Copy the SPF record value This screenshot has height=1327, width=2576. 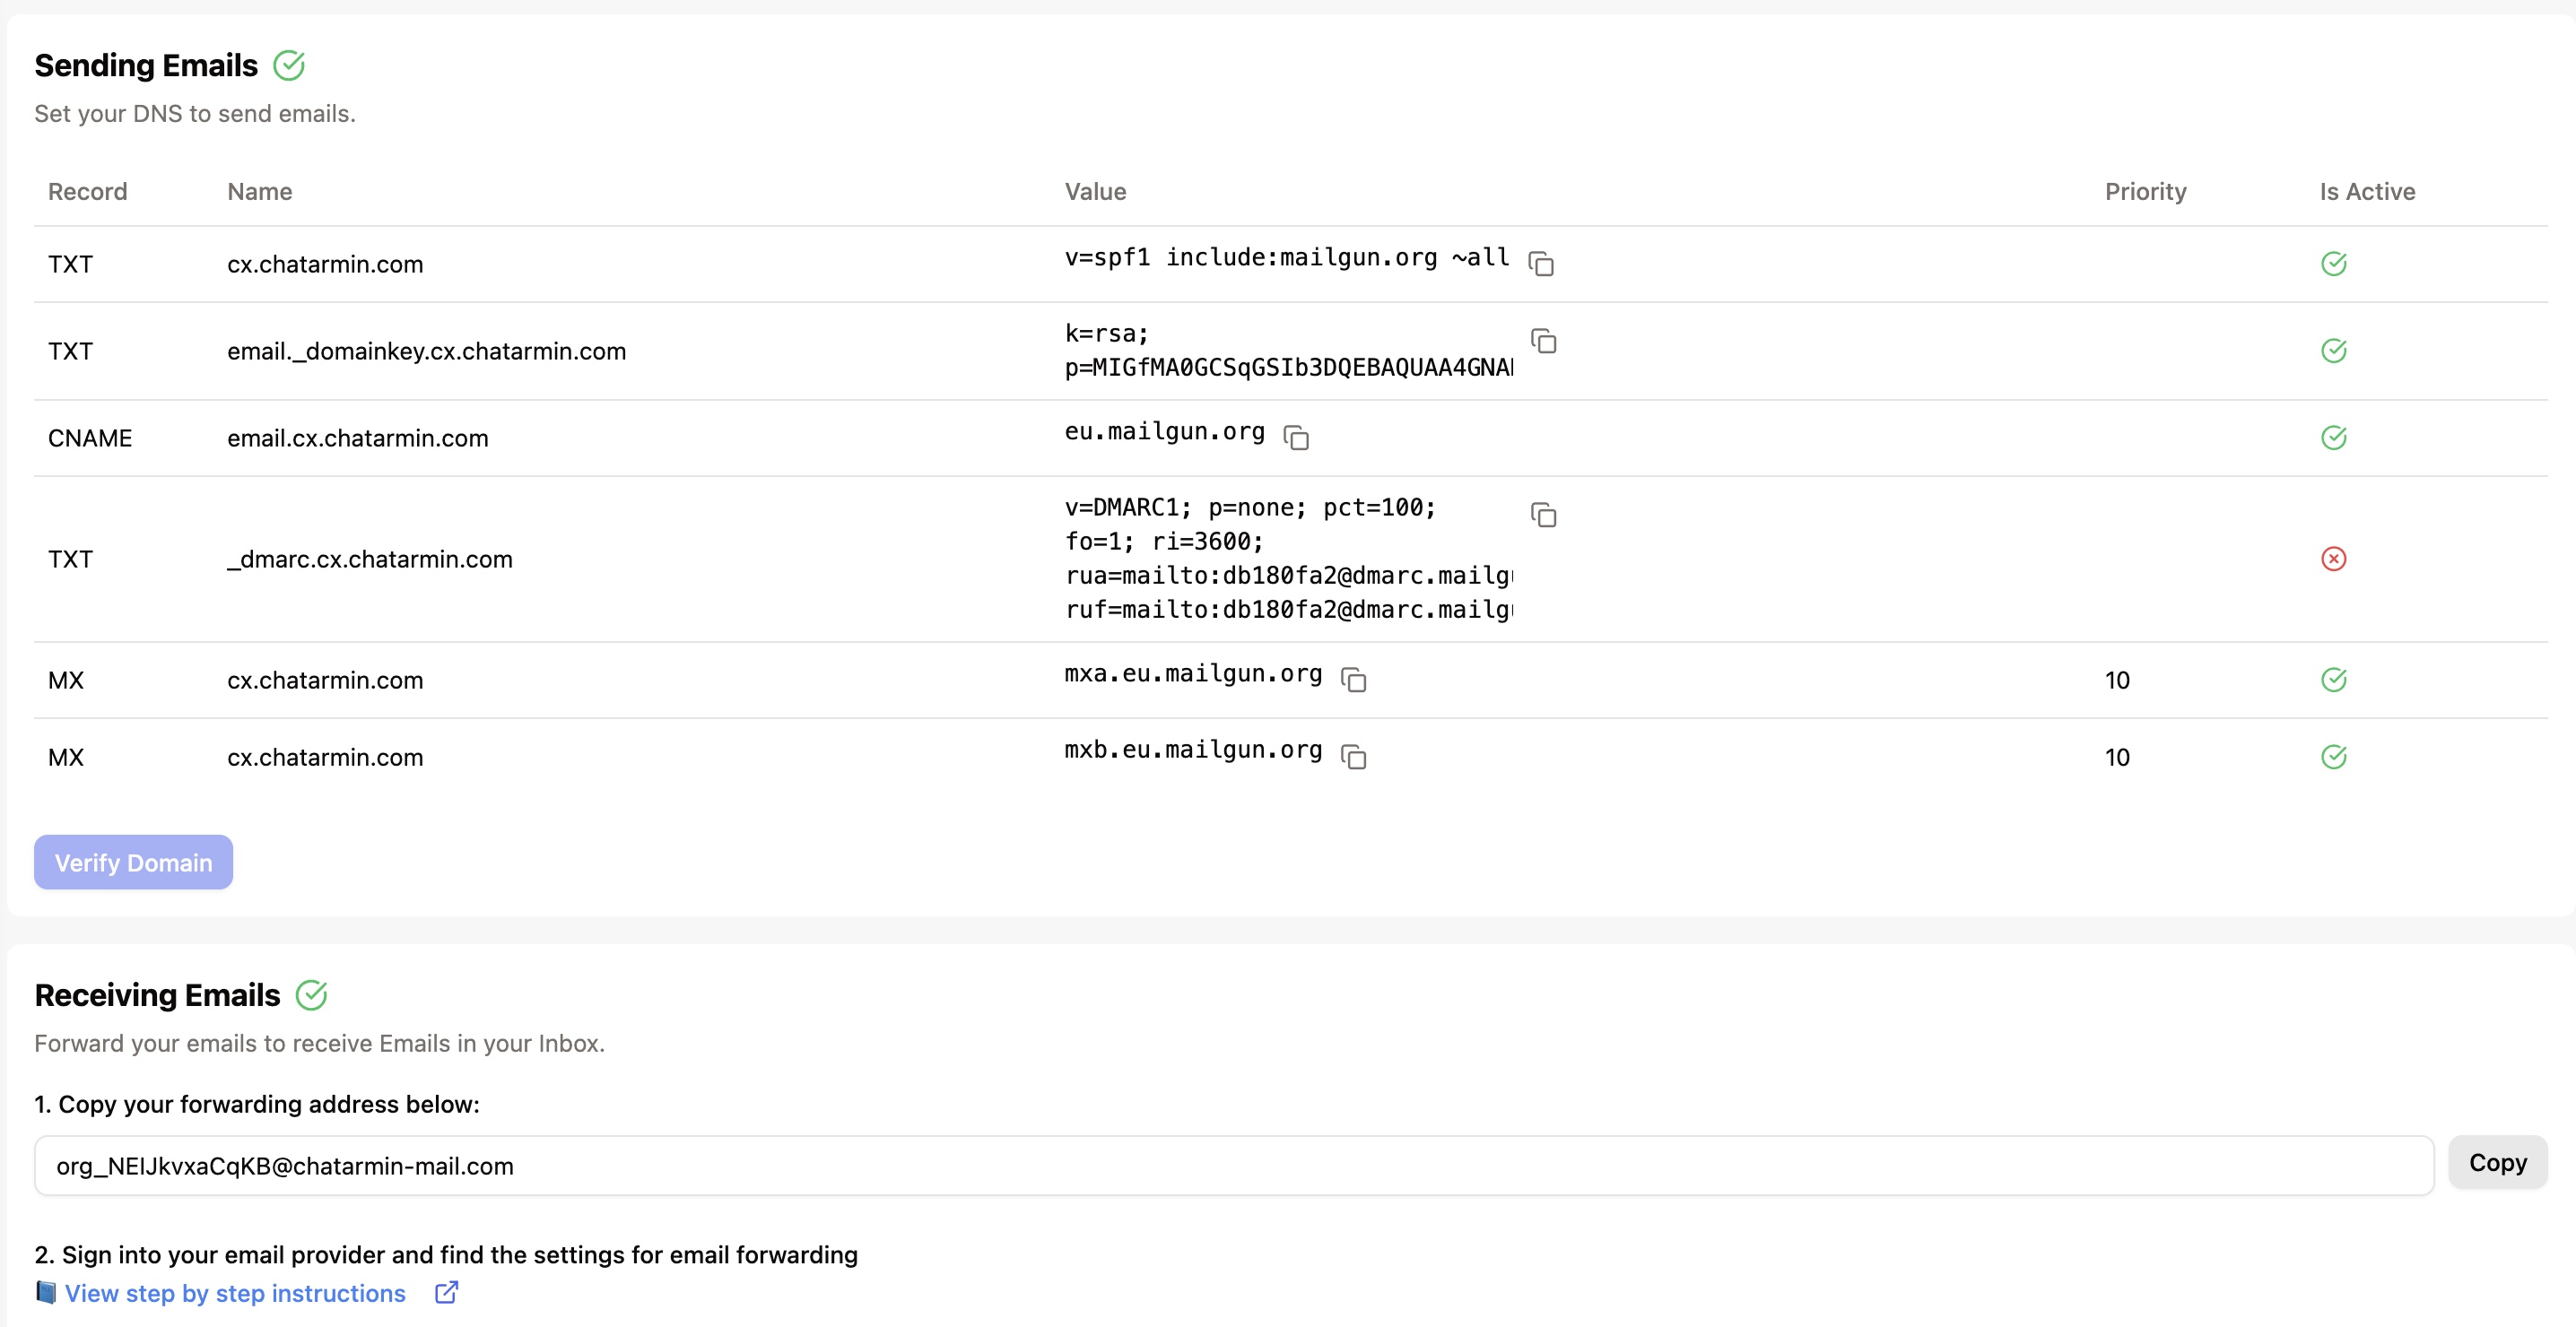tap(1541, 264)
